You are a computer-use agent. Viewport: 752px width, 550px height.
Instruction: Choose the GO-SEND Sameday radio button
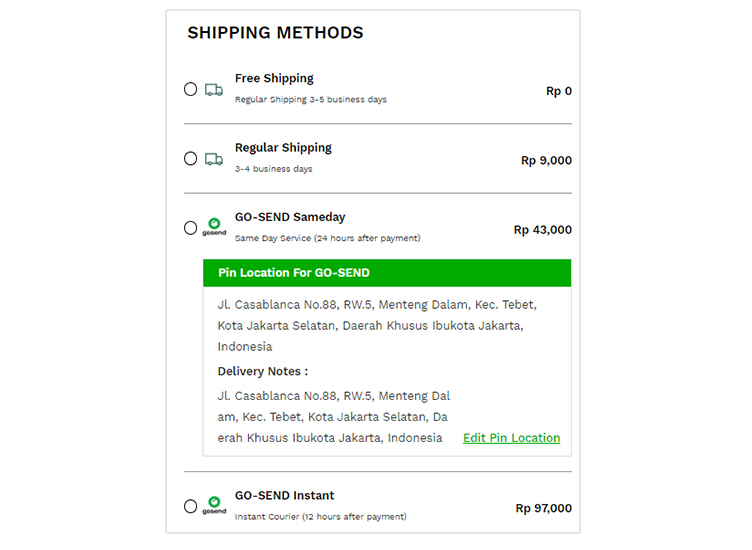[x=190, y=228]
